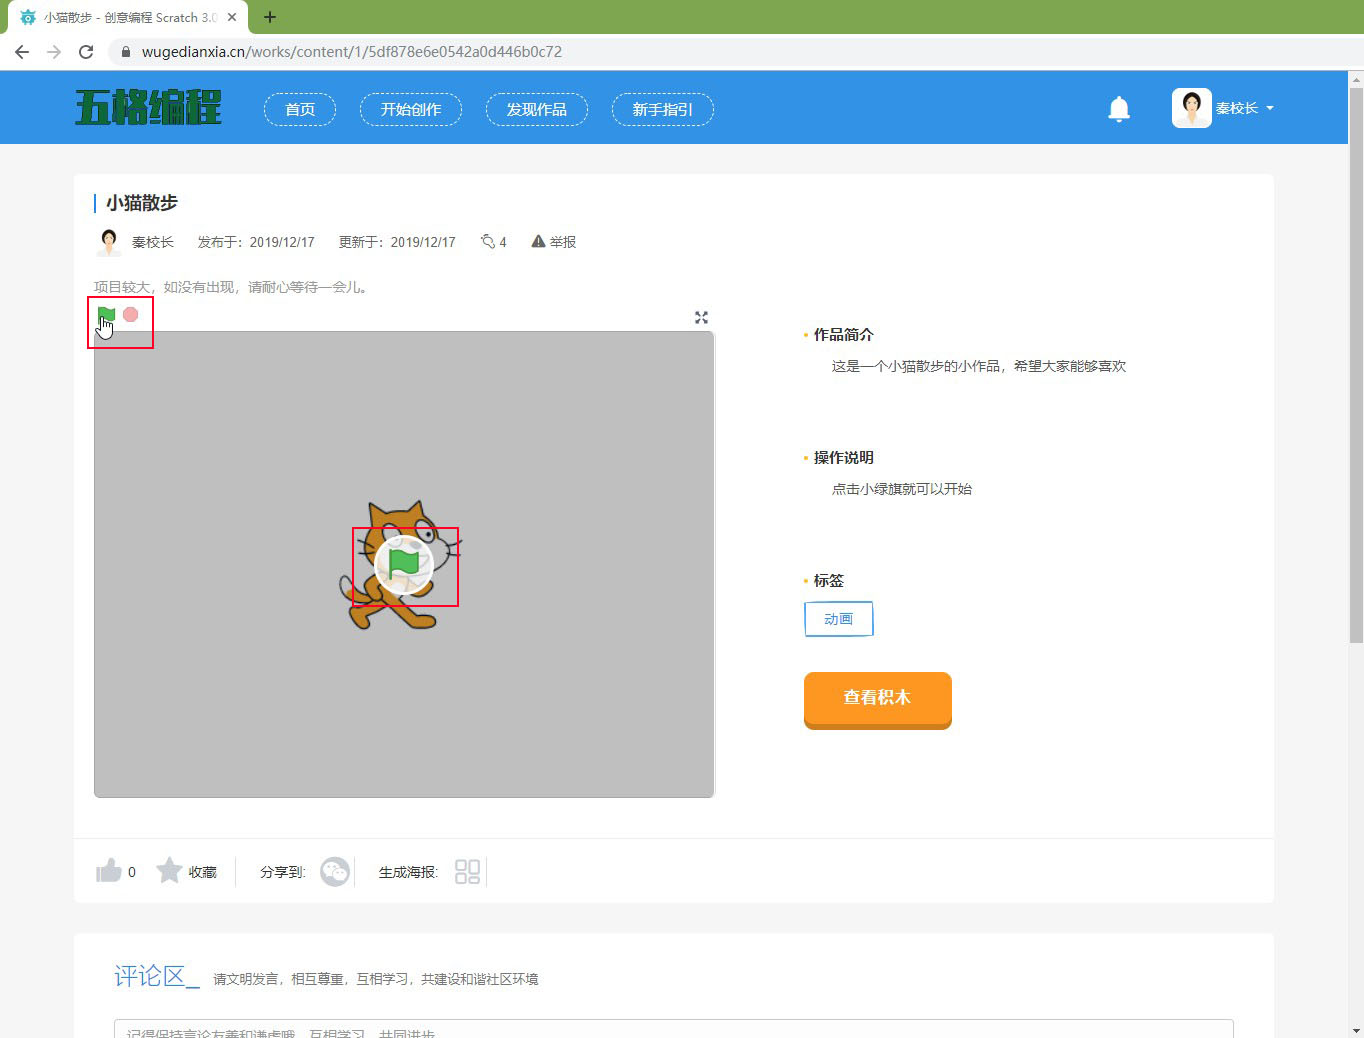Like the project with thumbs-up icon
This screenshot has height=1038, width=1364.
[109, 871]
